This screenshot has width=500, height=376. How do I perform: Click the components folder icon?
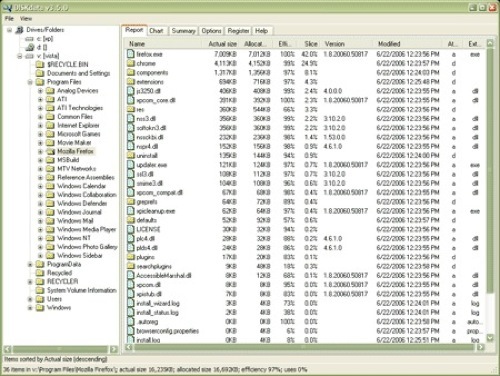(131, 73)
